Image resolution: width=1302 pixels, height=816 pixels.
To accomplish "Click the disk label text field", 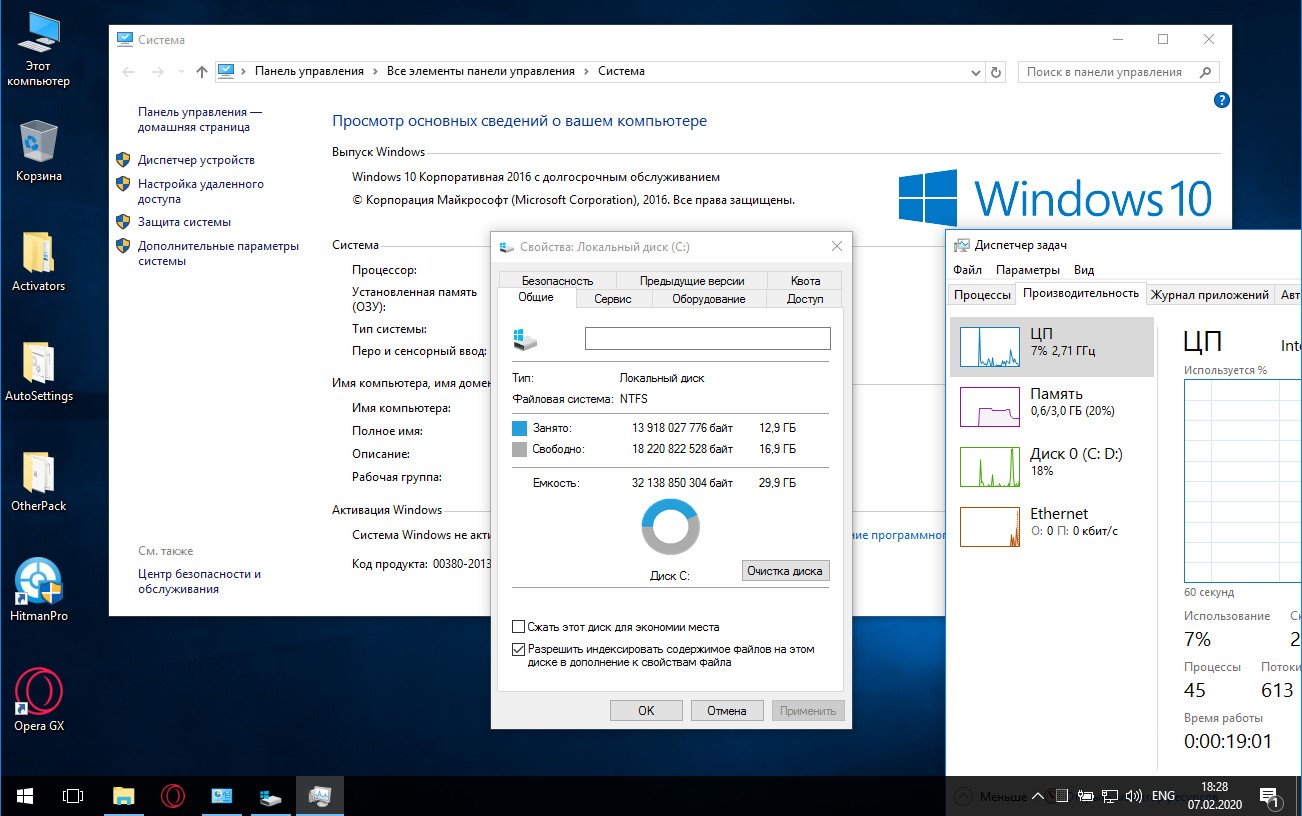I will click(x=707, y=338).
